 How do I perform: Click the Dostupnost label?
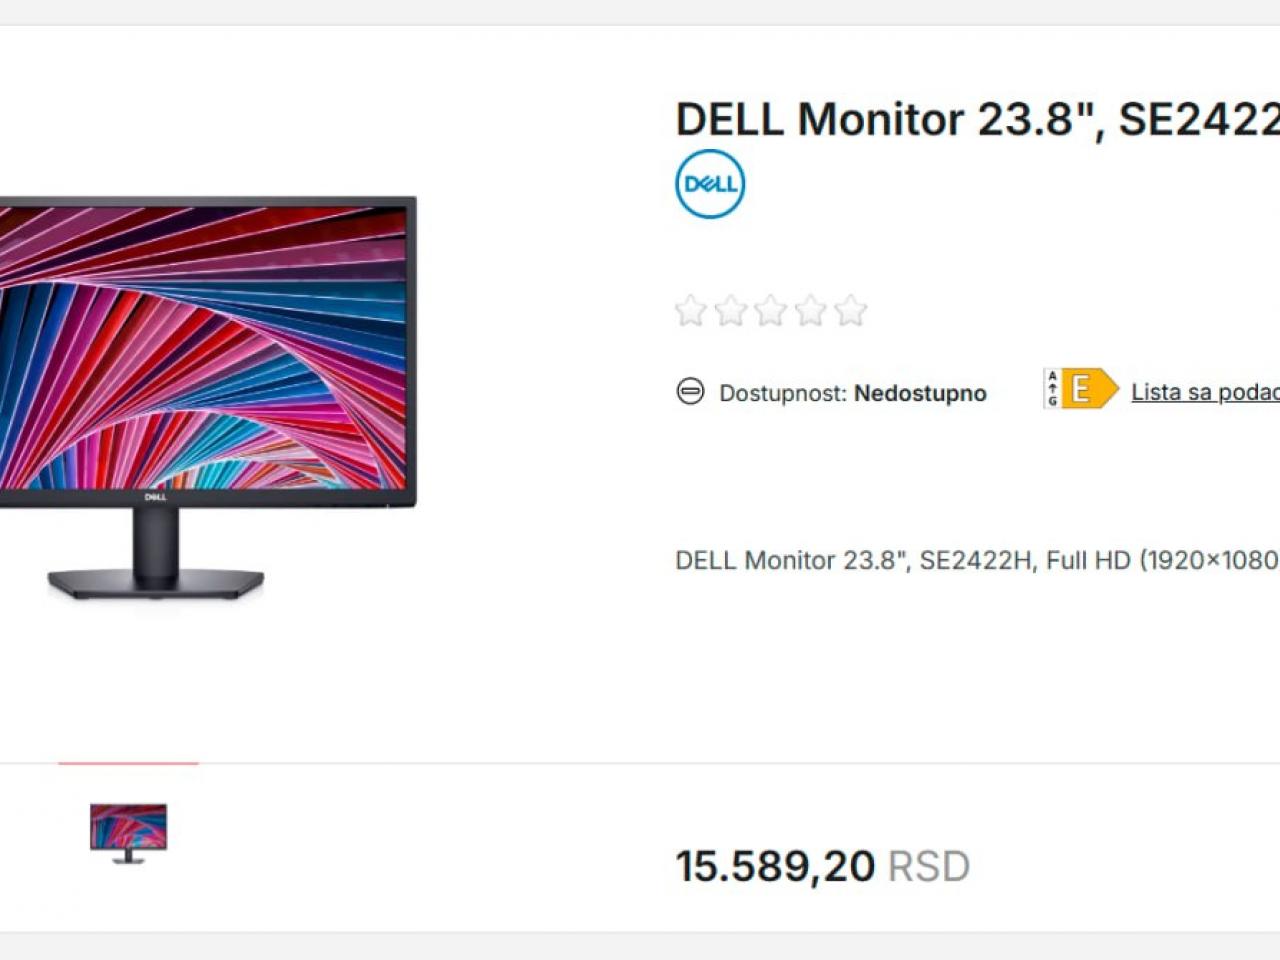click(x=783, y=393)
